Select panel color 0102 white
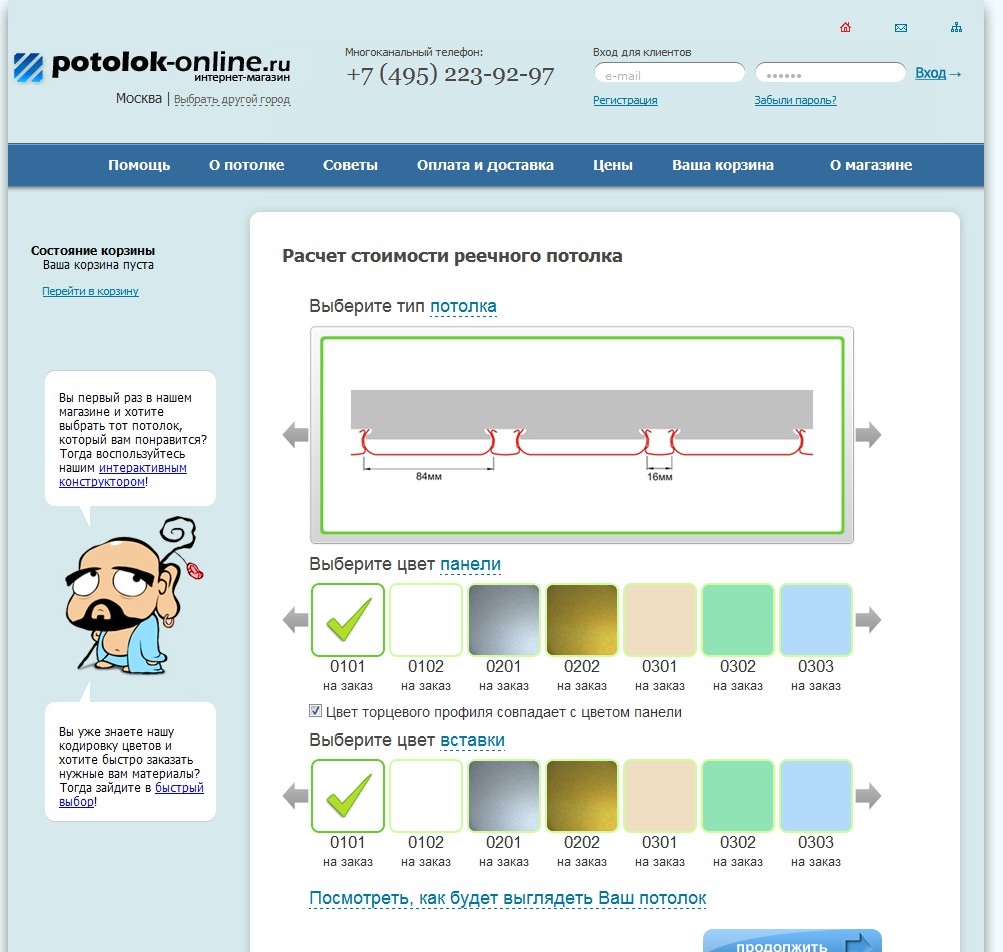Screen dimensions: 1003x952 coord(426,619)
